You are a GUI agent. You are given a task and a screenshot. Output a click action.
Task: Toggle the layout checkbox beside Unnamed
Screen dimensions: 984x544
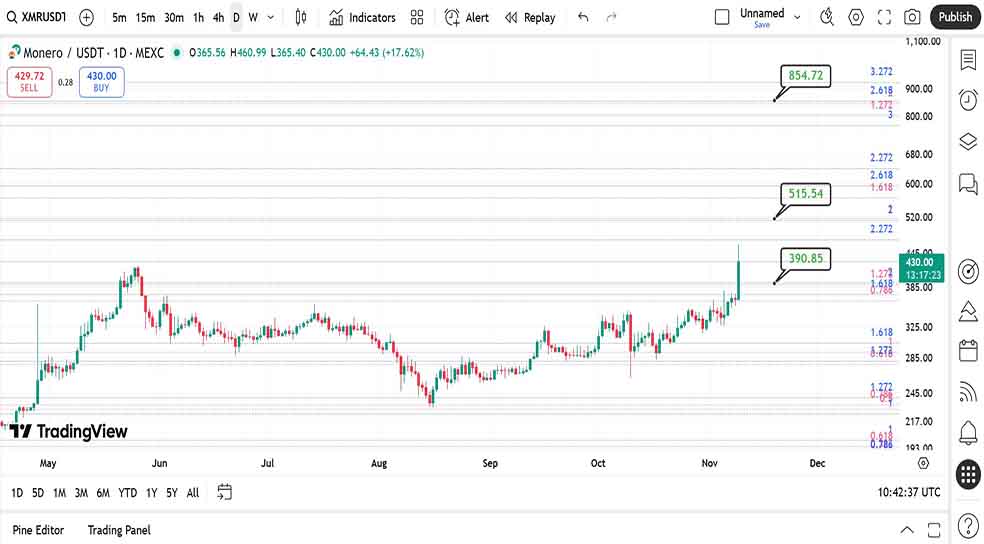pos(722,17)
